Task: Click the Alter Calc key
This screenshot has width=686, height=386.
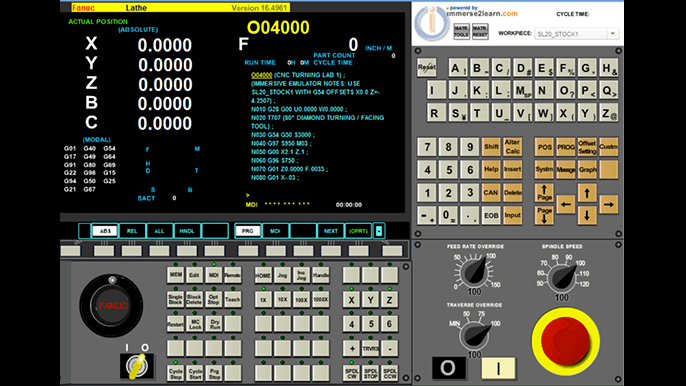Action: point(512,147)
